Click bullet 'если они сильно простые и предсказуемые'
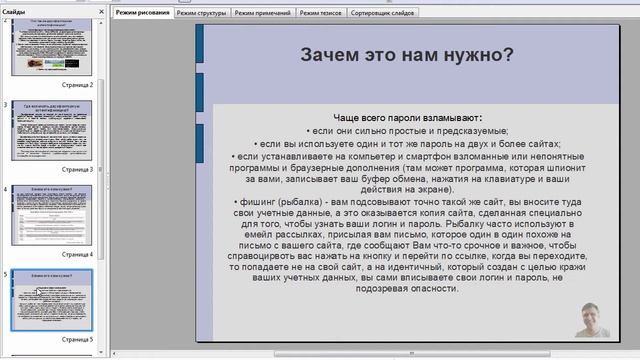Screen dimensions: 640x360 pos(407,131)
